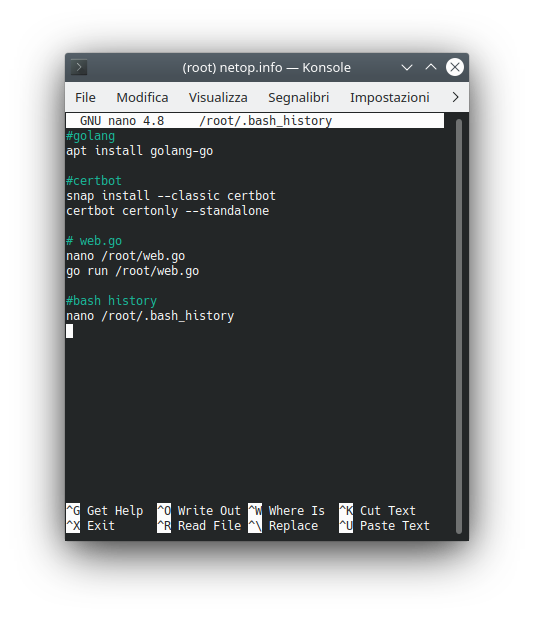Screen dimensions: 534x618
Task: Minimize window using down chevron icon
Action: 407,67
